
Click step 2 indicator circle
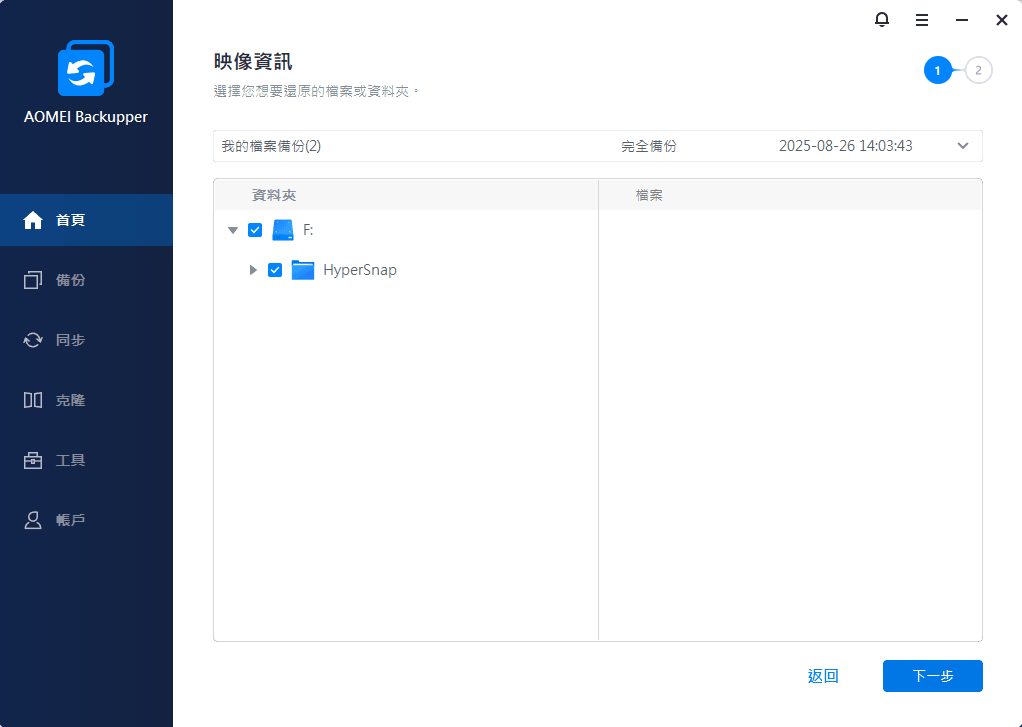point(978,70)
